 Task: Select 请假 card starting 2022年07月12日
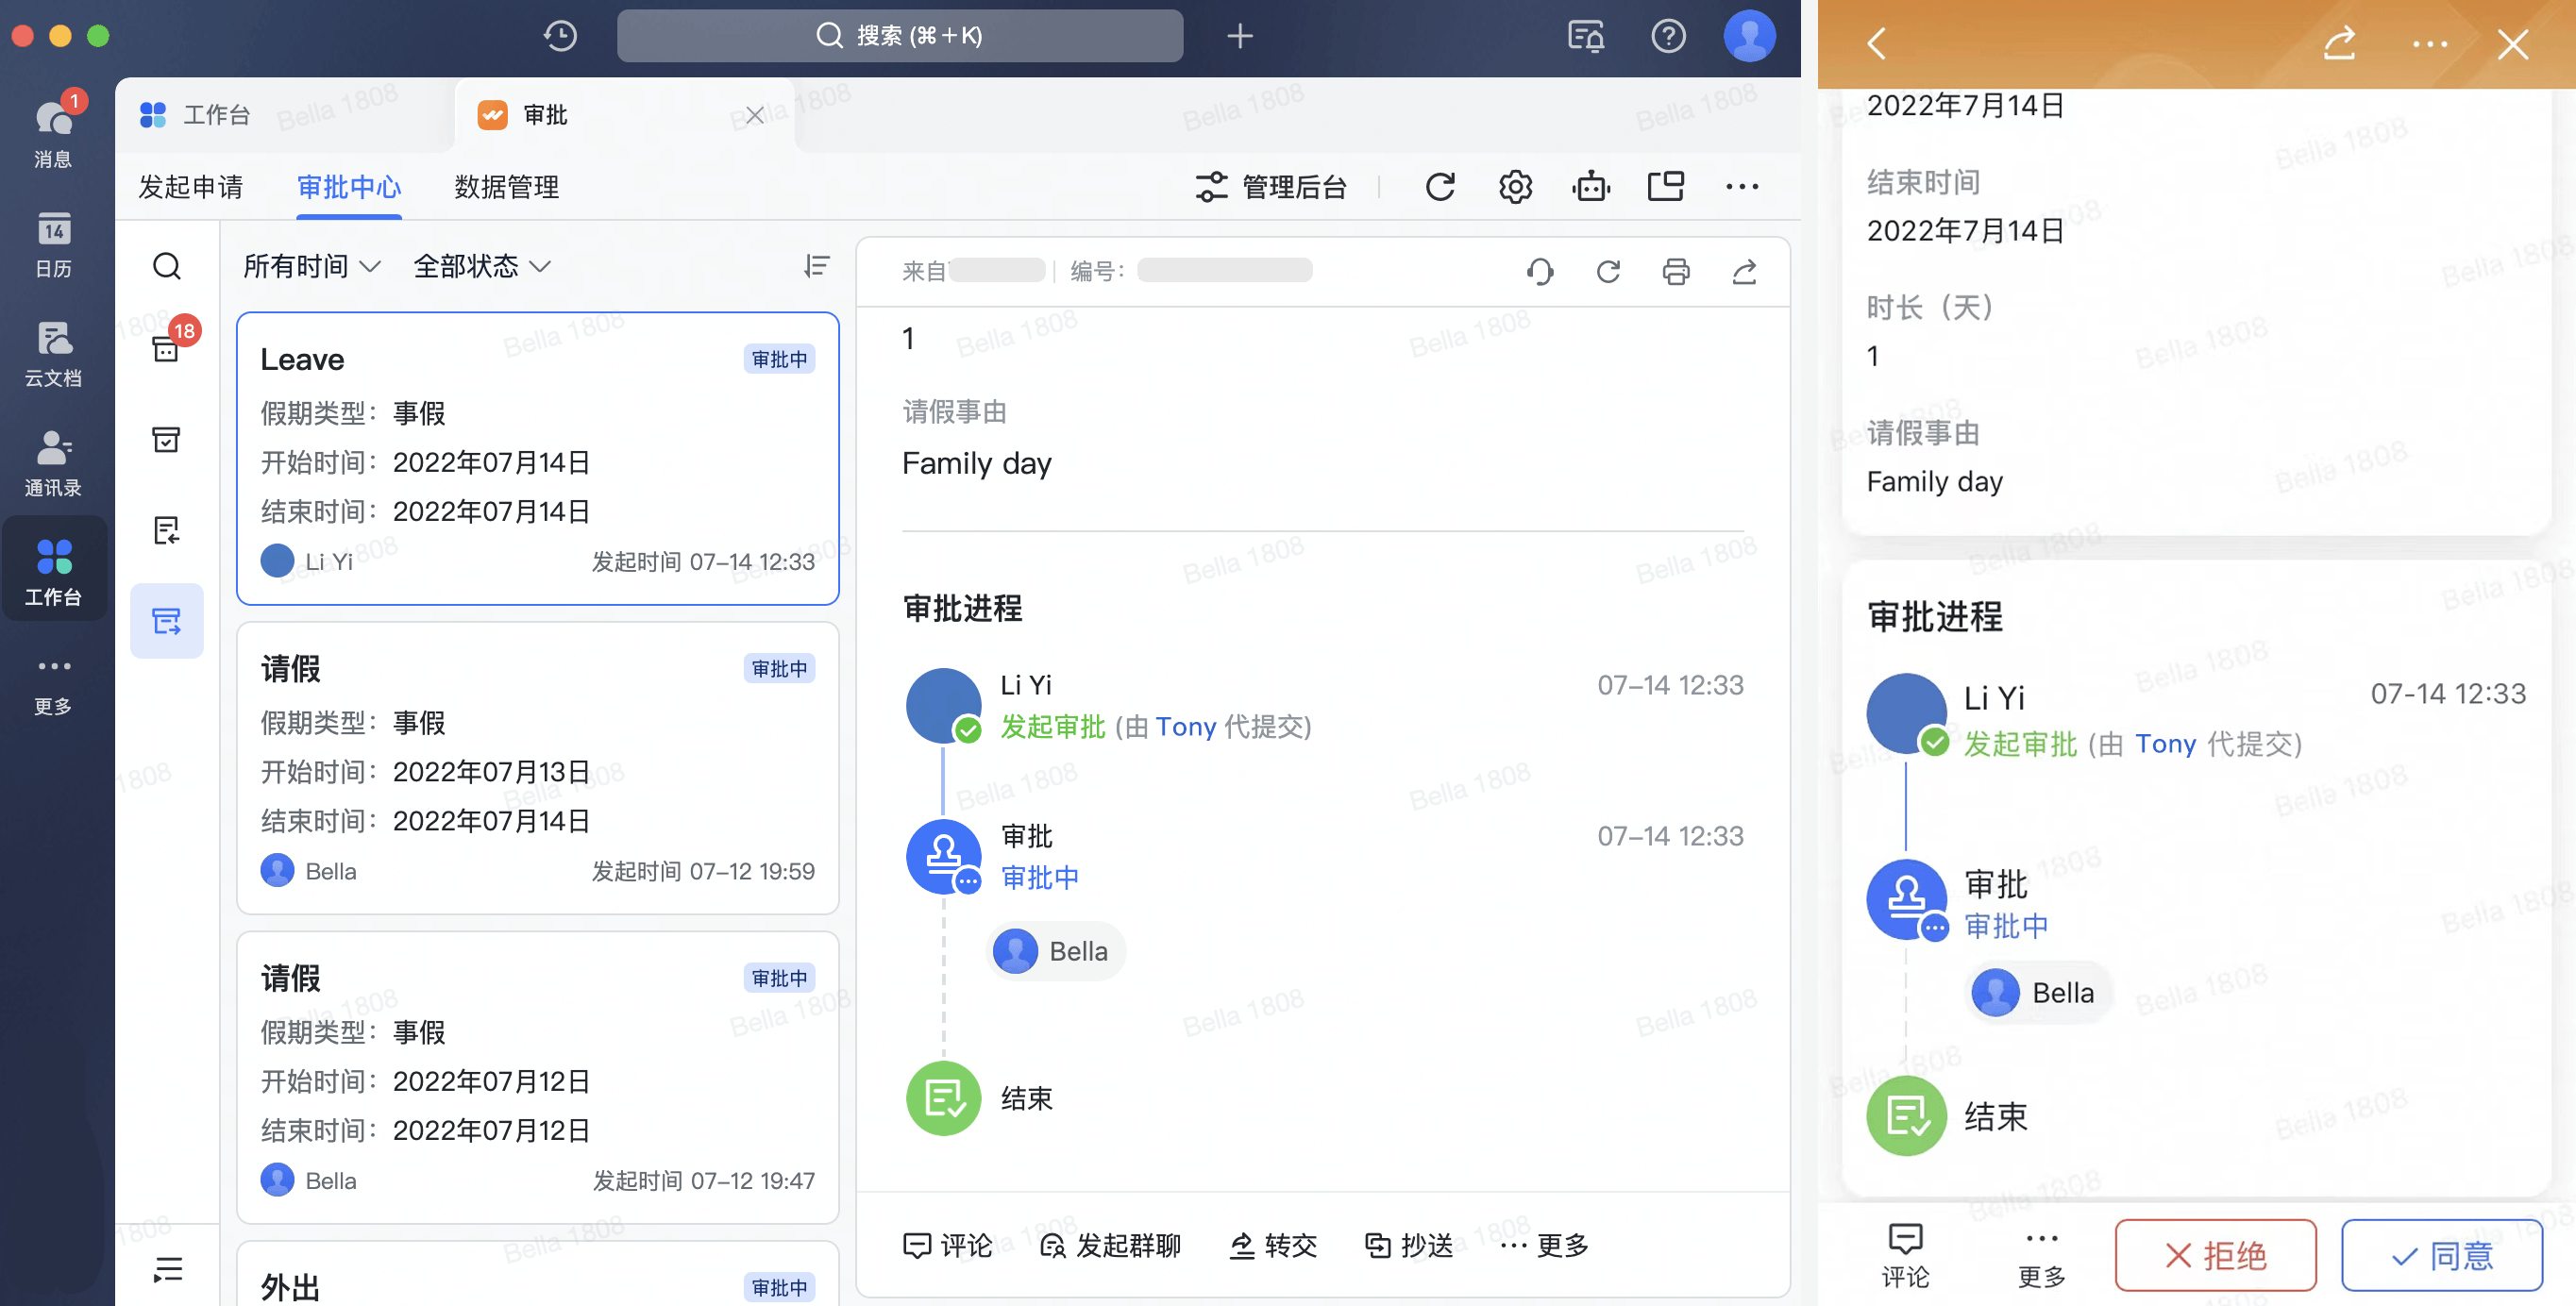pyautogui.click(x=537, y=1077)
